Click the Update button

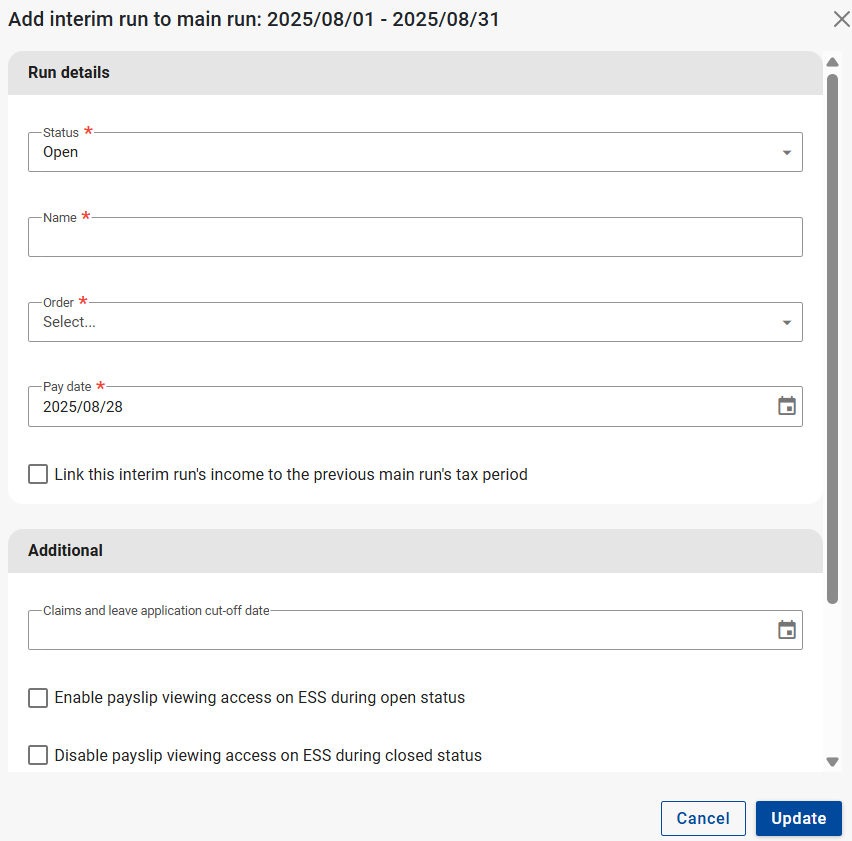pyautogui.click(x=798, y=818)
